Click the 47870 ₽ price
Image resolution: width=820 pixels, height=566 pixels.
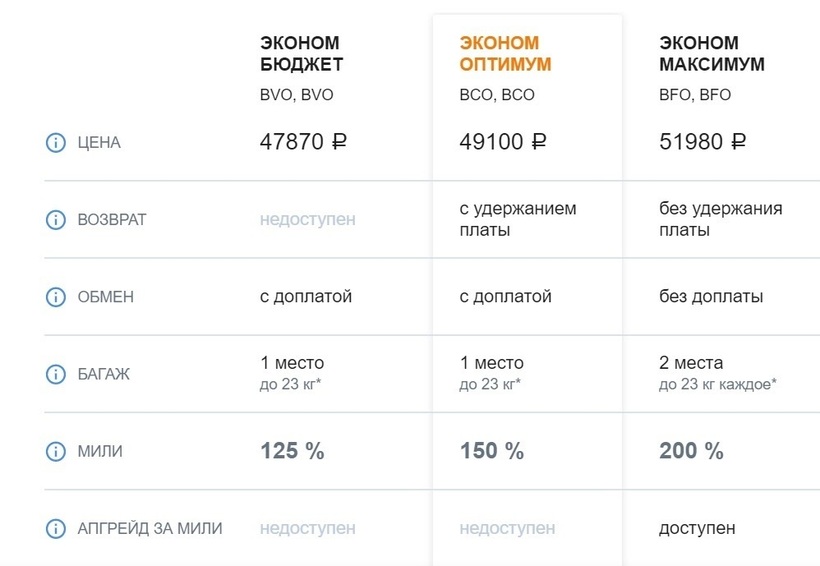click(303, 142)
